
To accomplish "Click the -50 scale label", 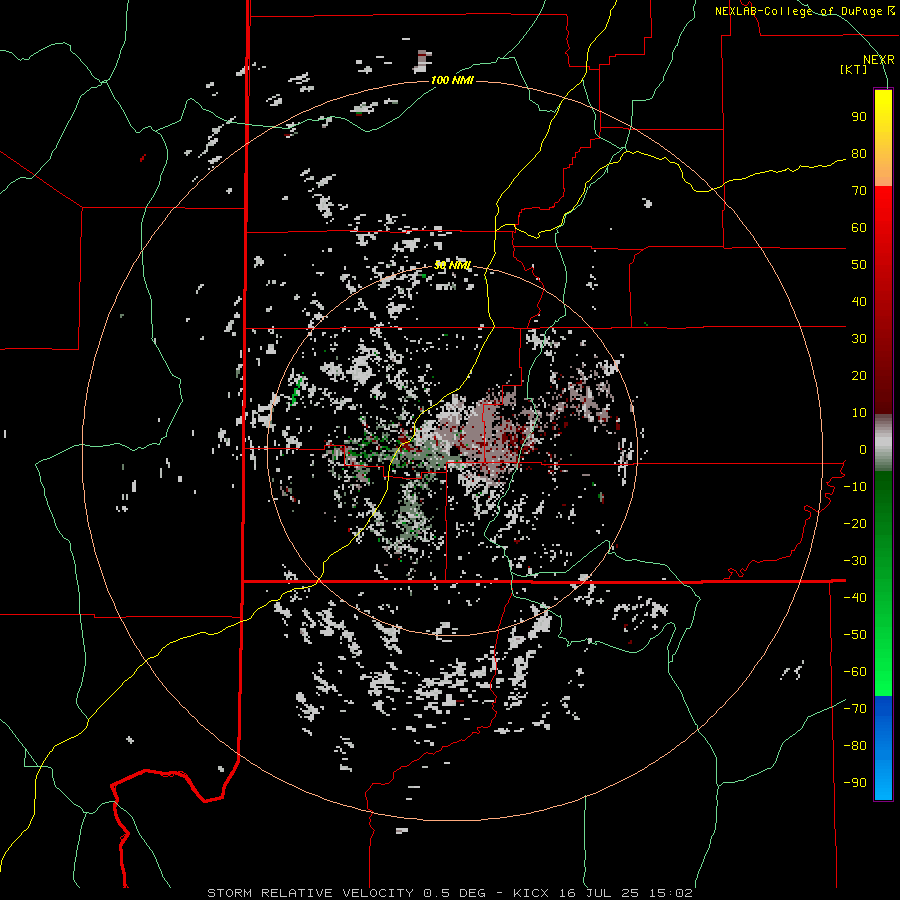I will point(855,635).
